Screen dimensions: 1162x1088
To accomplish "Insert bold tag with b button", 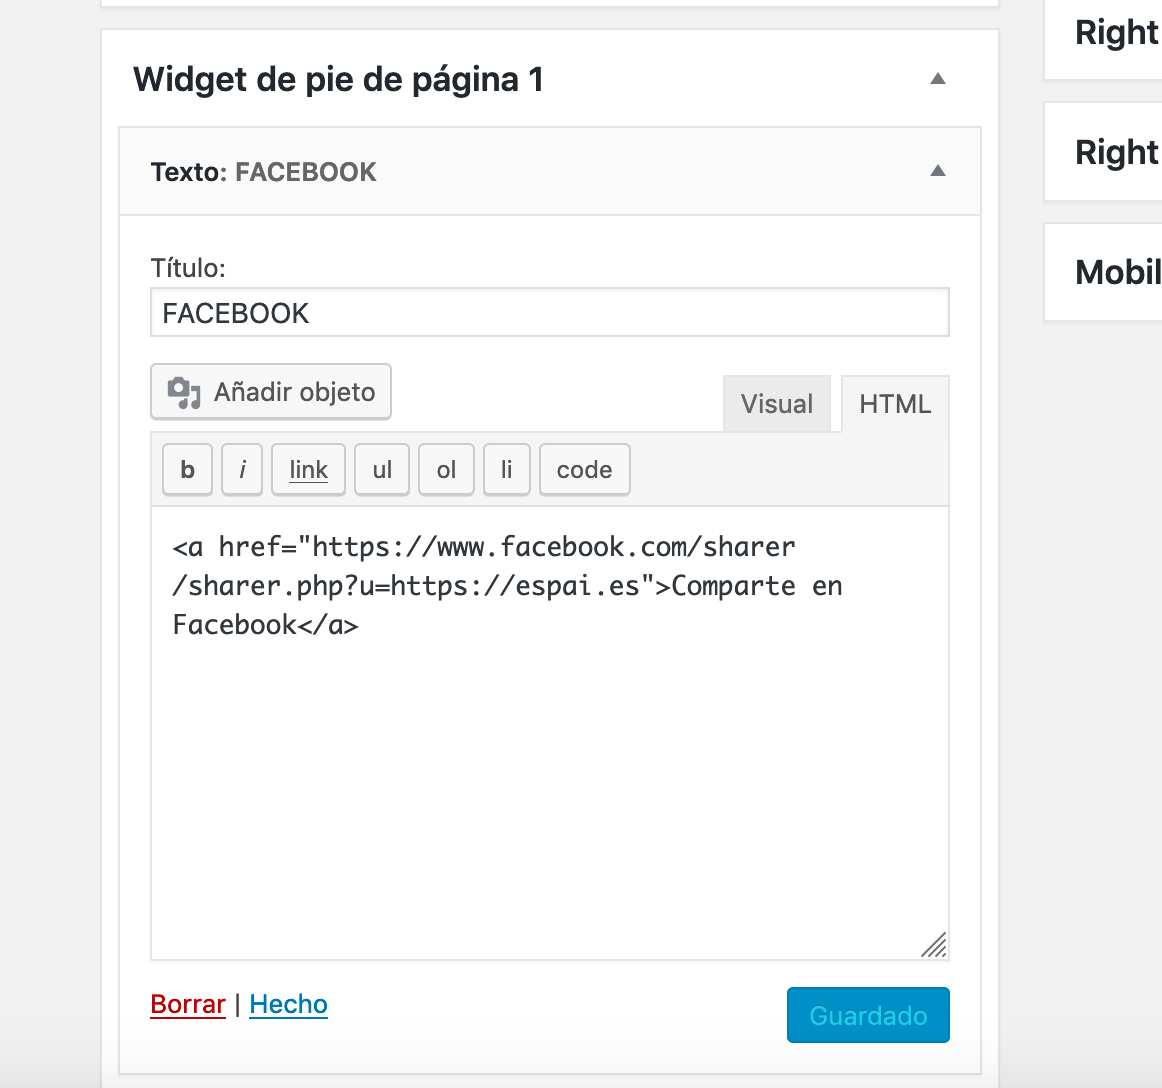I will (187, 470).
